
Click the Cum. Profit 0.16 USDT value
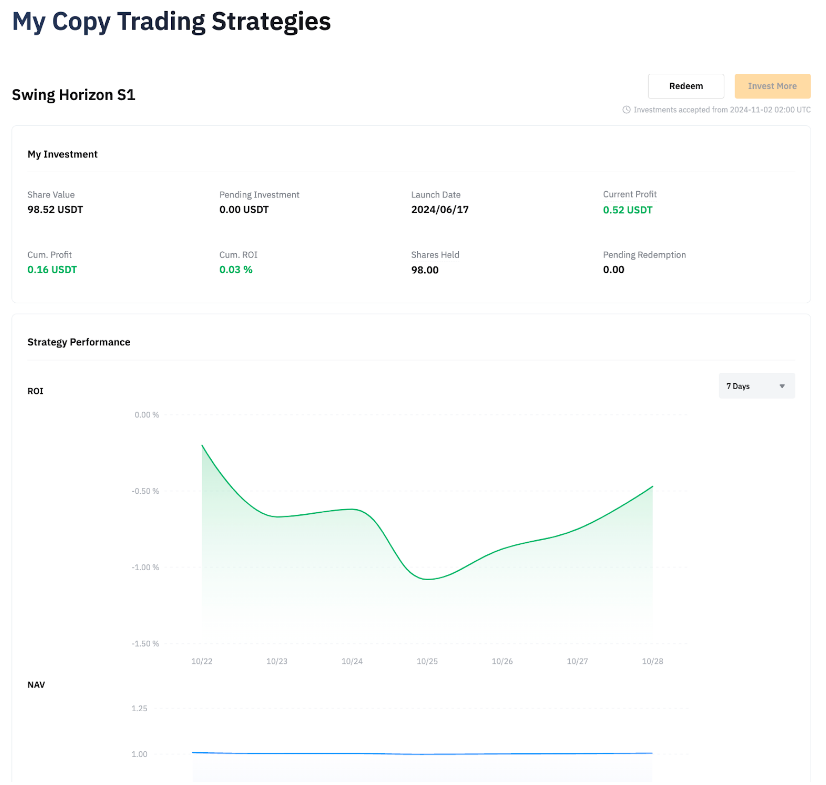pyautogui.click(x=52, y=270)
